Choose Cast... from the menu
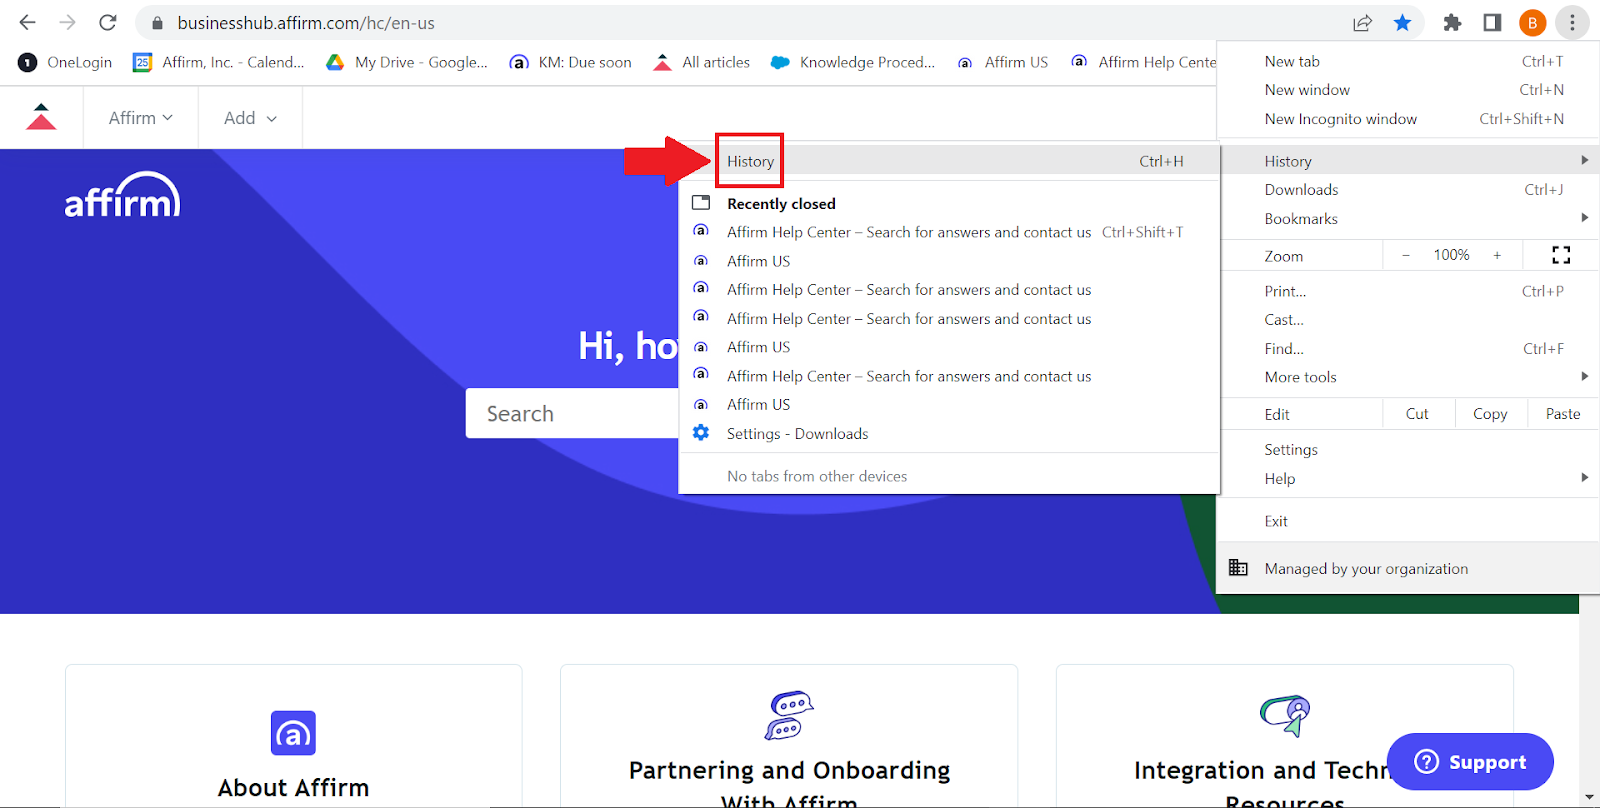The image size is (1600, 808). 1408,320
